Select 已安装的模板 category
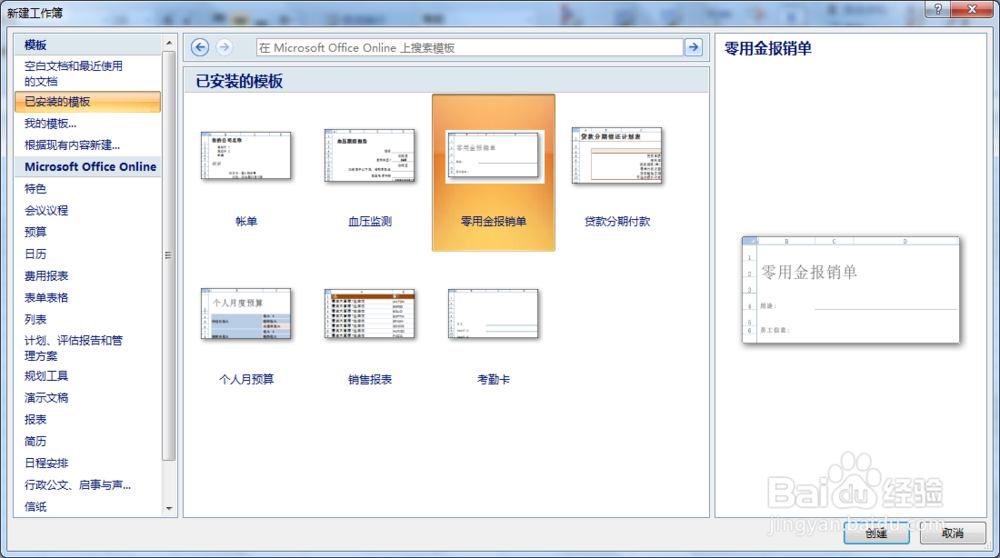 pos(87,101)
